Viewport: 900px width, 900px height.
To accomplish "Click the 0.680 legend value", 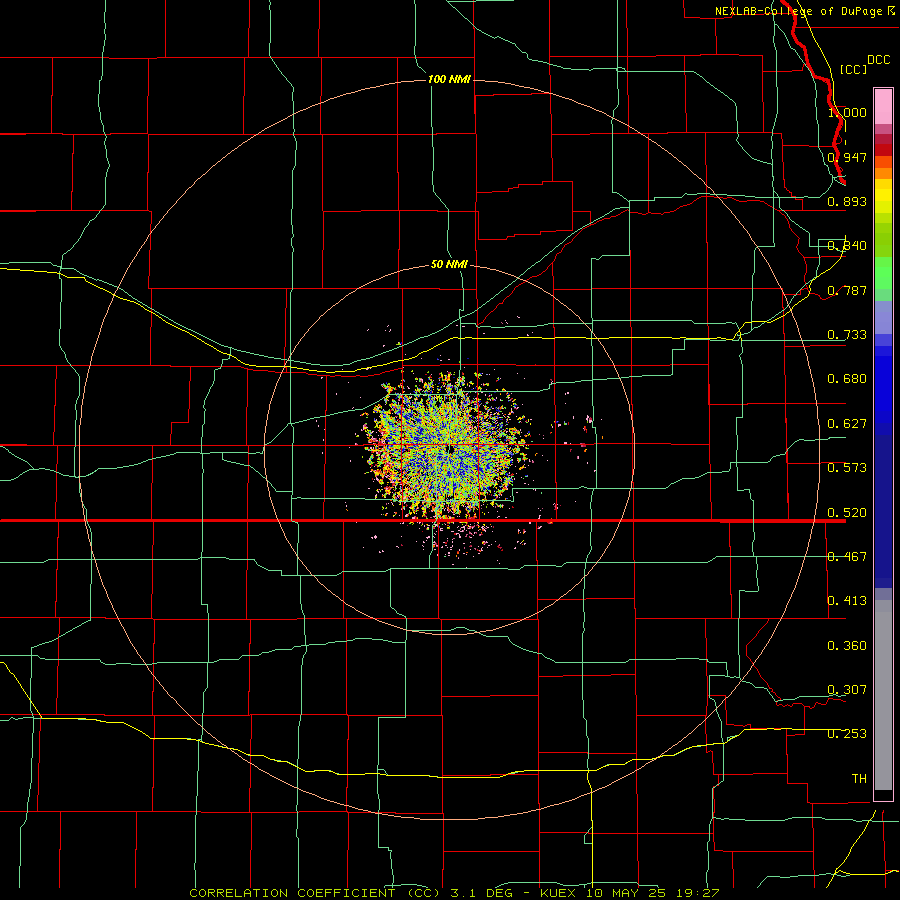I will coord(847,379).
